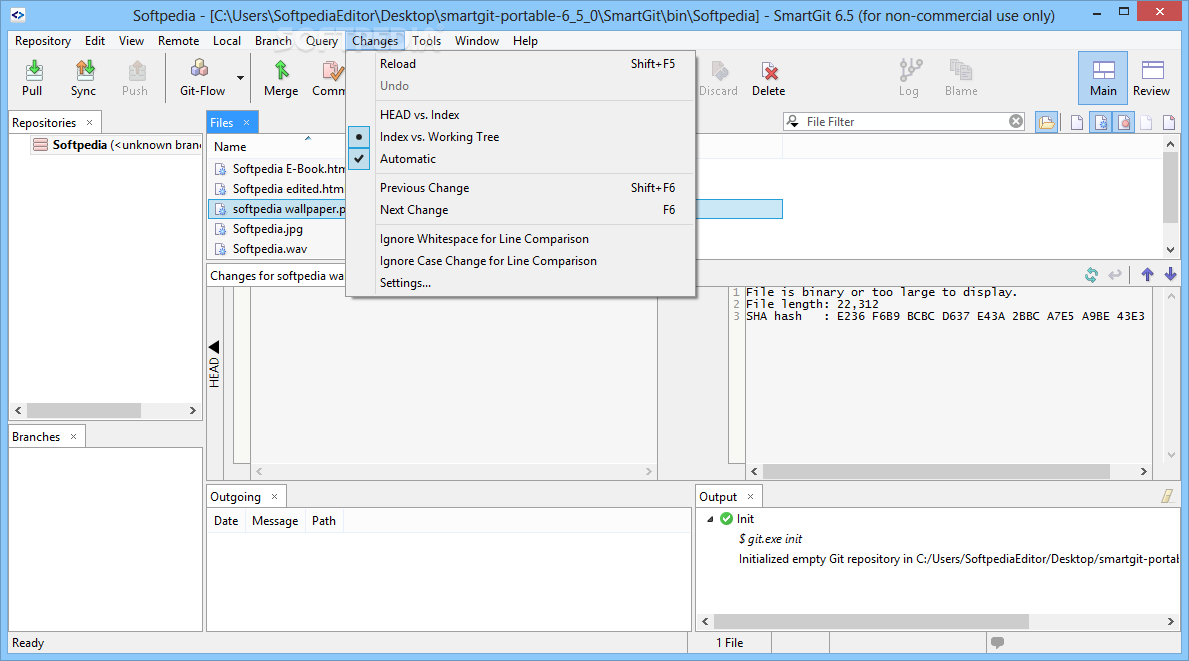
Task: Click the speech bubble icon in status bar
Action: click(997, 642)
